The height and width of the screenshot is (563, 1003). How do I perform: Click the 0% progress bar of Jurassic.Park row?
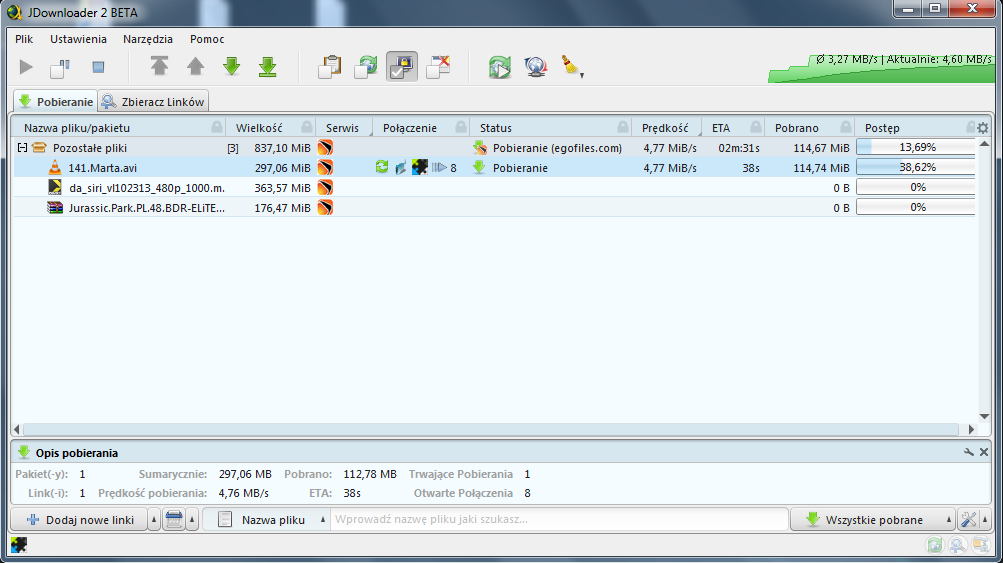(x=916, y=207)
